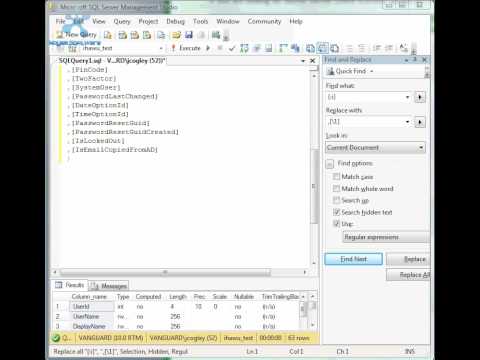Click the Analysis Services MDX Query icon
Image resolution: width=480 pixels, height=360 pixels.
point(122,35)
